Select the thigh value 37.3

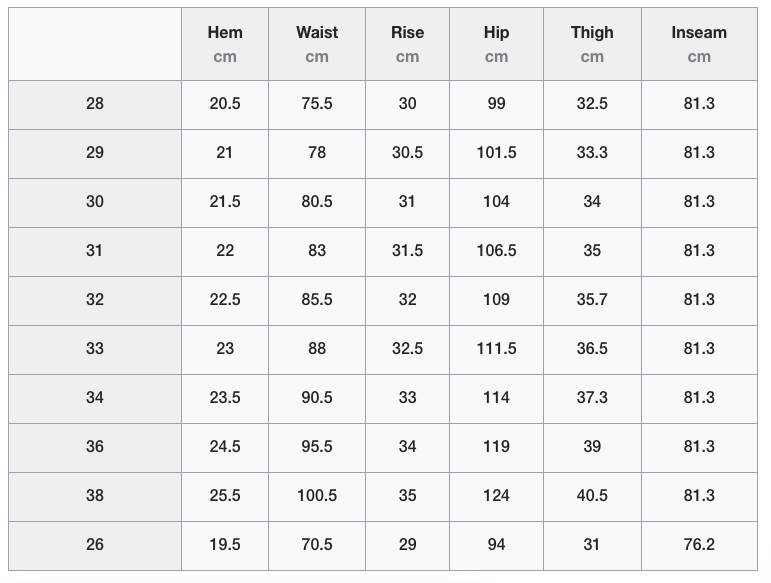(592, 398)
